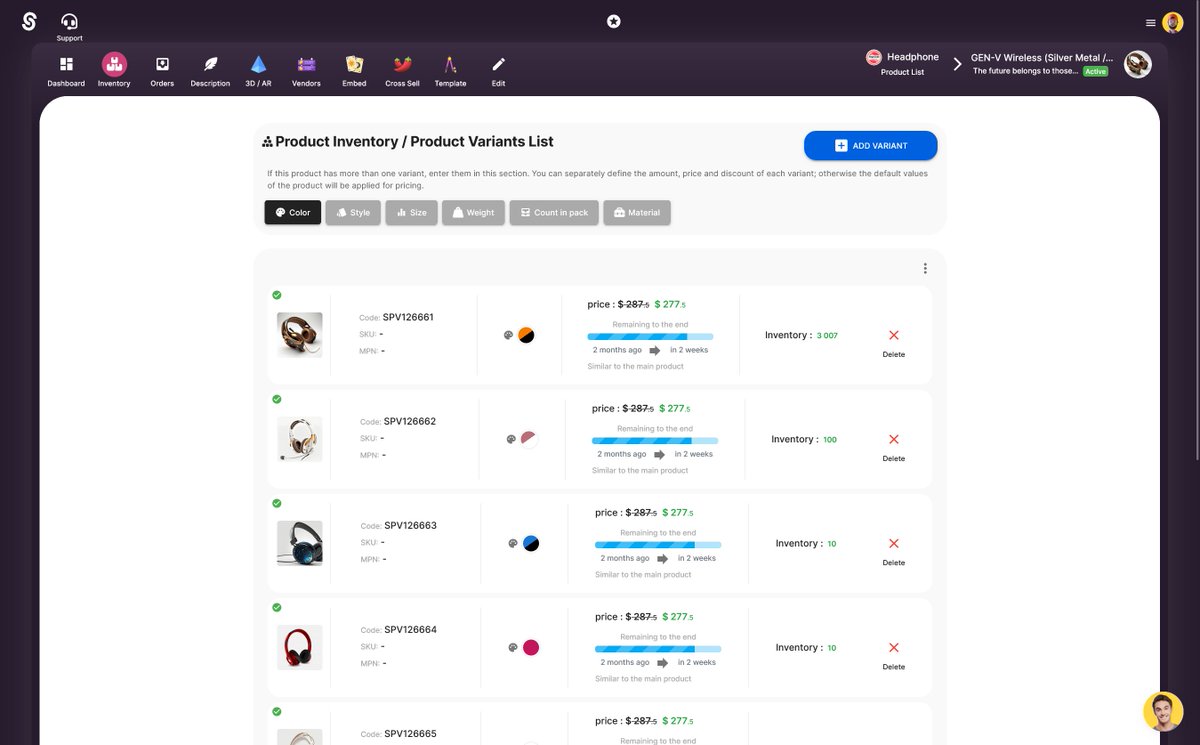Open the user avatar at top right
This screenshot has width=1200, height=745.
[x=1172, y=22]
